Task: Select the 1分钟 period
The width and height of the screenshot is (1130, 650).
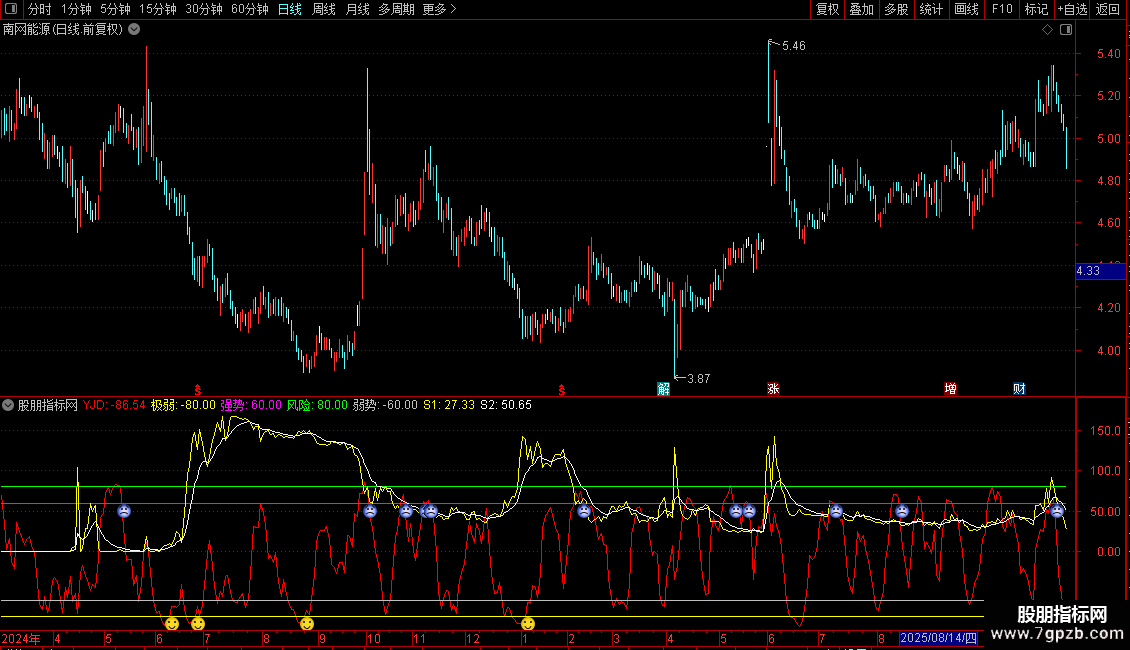Action: [x=76, y=9]
